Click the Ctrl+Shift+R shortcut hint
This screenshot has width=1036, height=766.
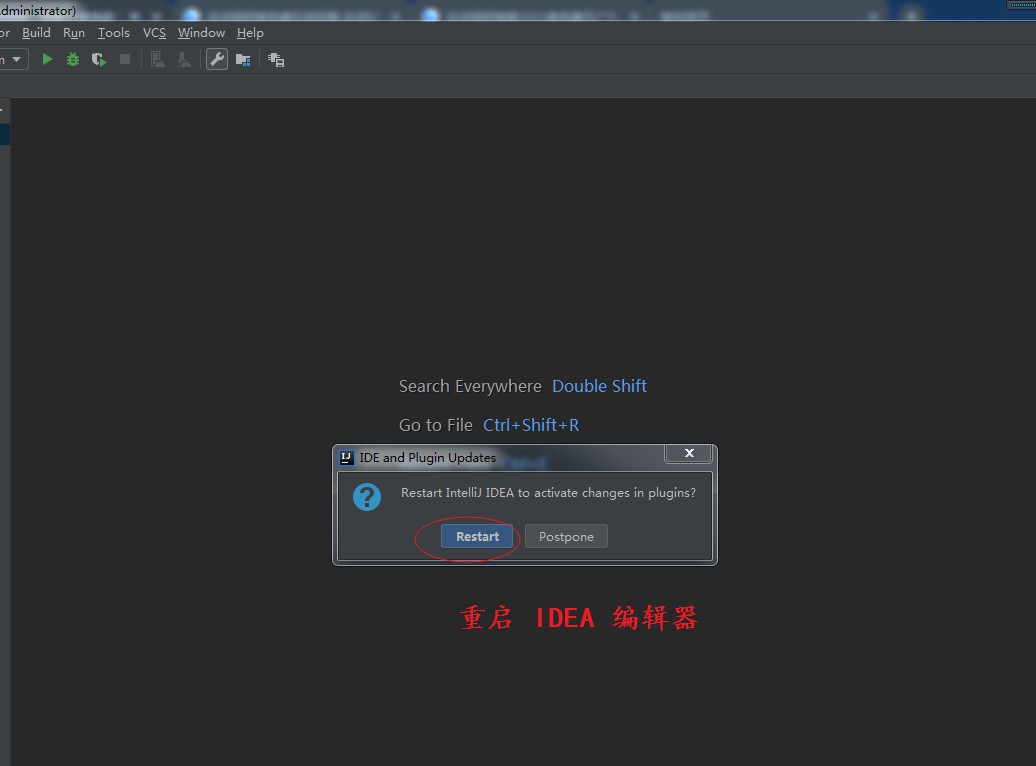click(531, 425)
